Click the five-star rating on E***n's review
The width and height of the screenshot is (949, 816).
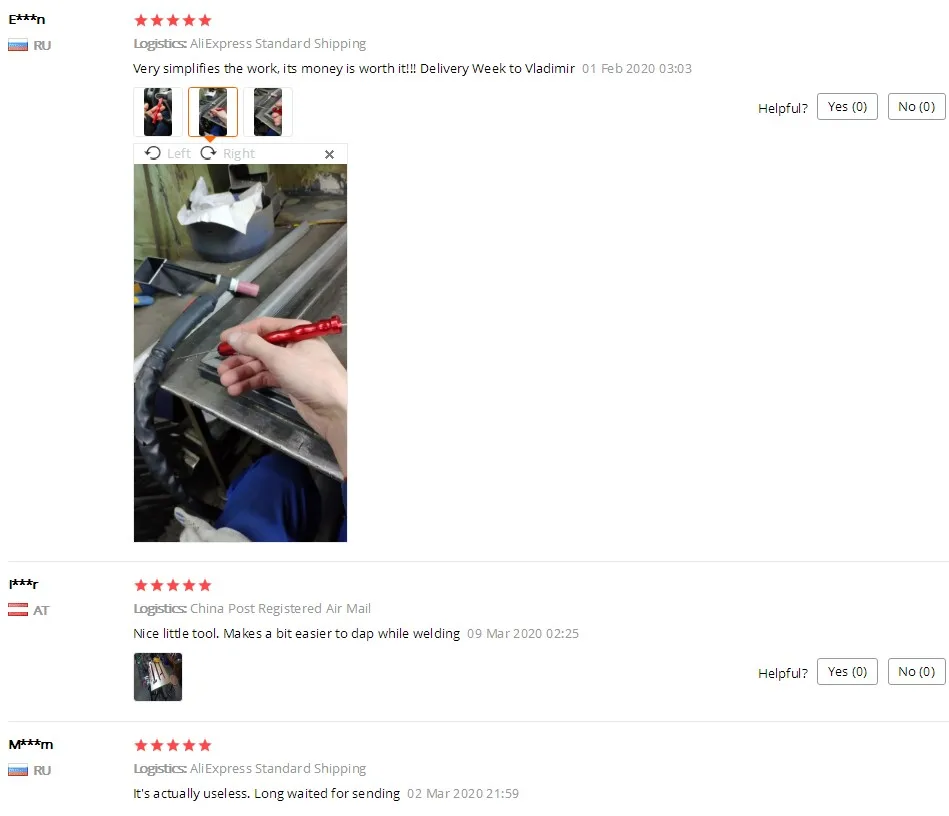coord(172,21)
